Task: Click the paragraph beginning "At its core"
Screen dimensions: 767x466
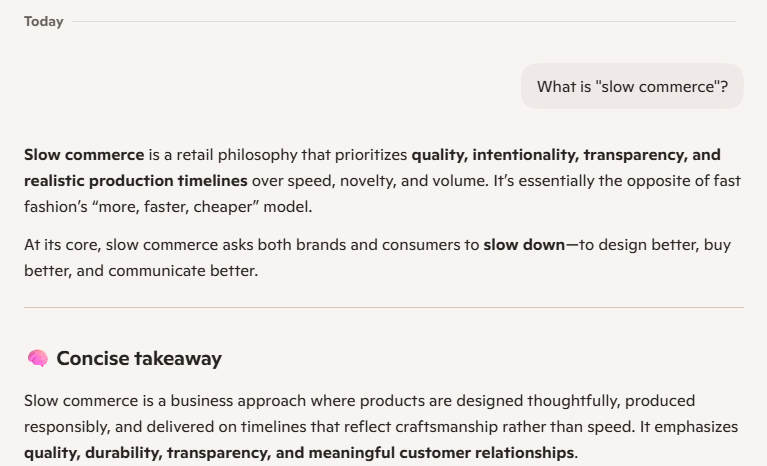Action: tap(378, 258)
